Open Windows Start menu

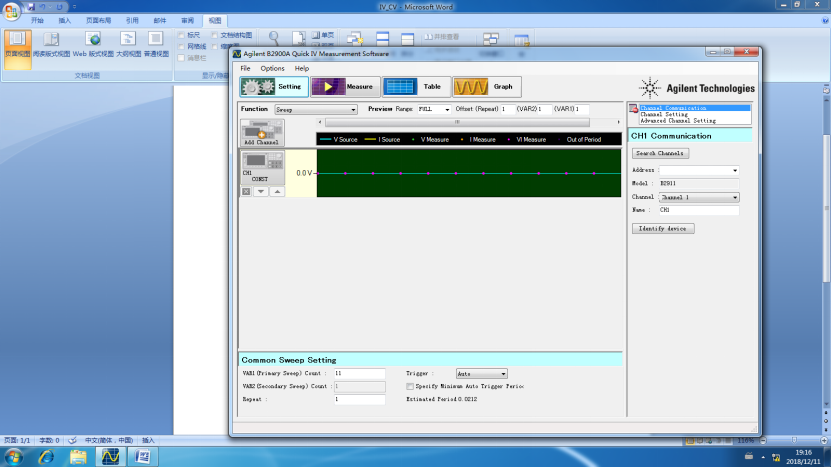pyautogui.click(x=13, y=456)
